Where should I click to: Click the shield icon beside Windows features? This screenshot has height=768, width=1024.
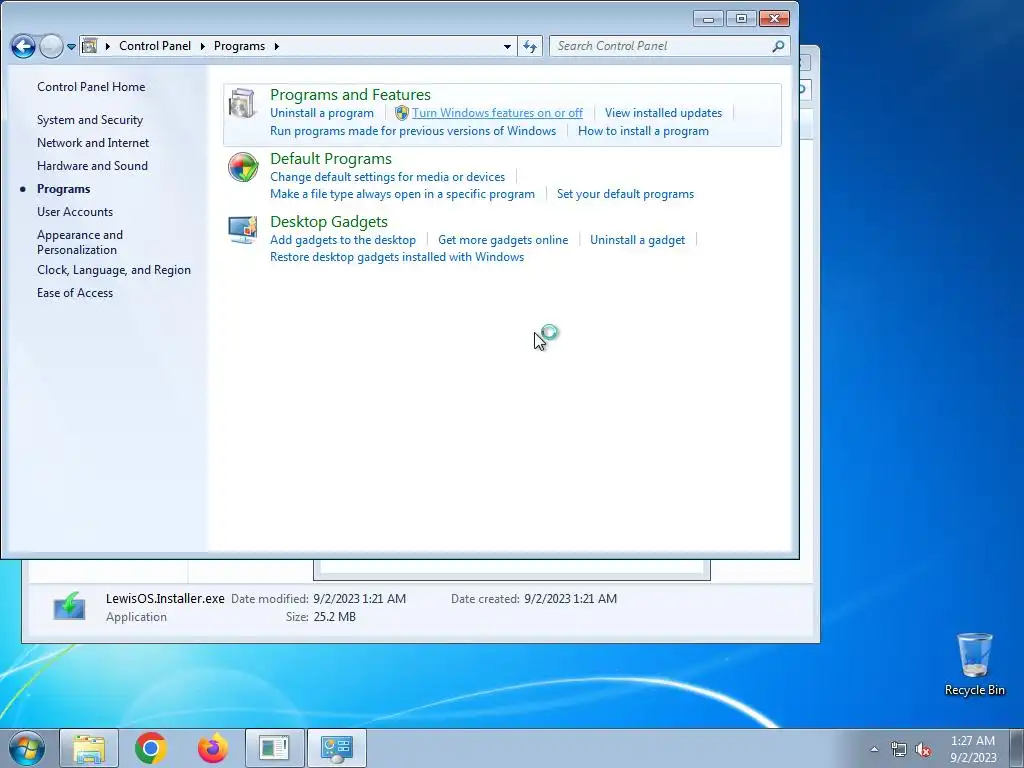pyautogui.click(x=402, y=113)
